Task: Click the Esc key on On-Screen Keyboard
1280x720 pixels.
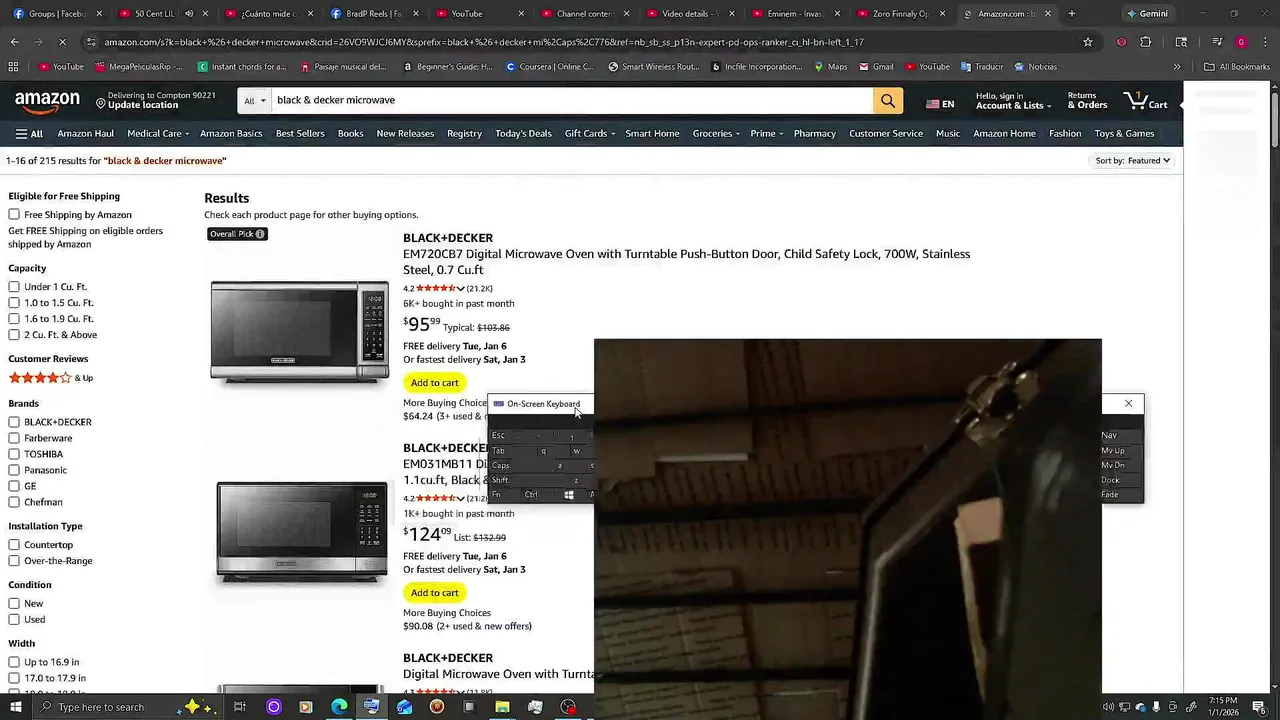Action: point(498,436)
